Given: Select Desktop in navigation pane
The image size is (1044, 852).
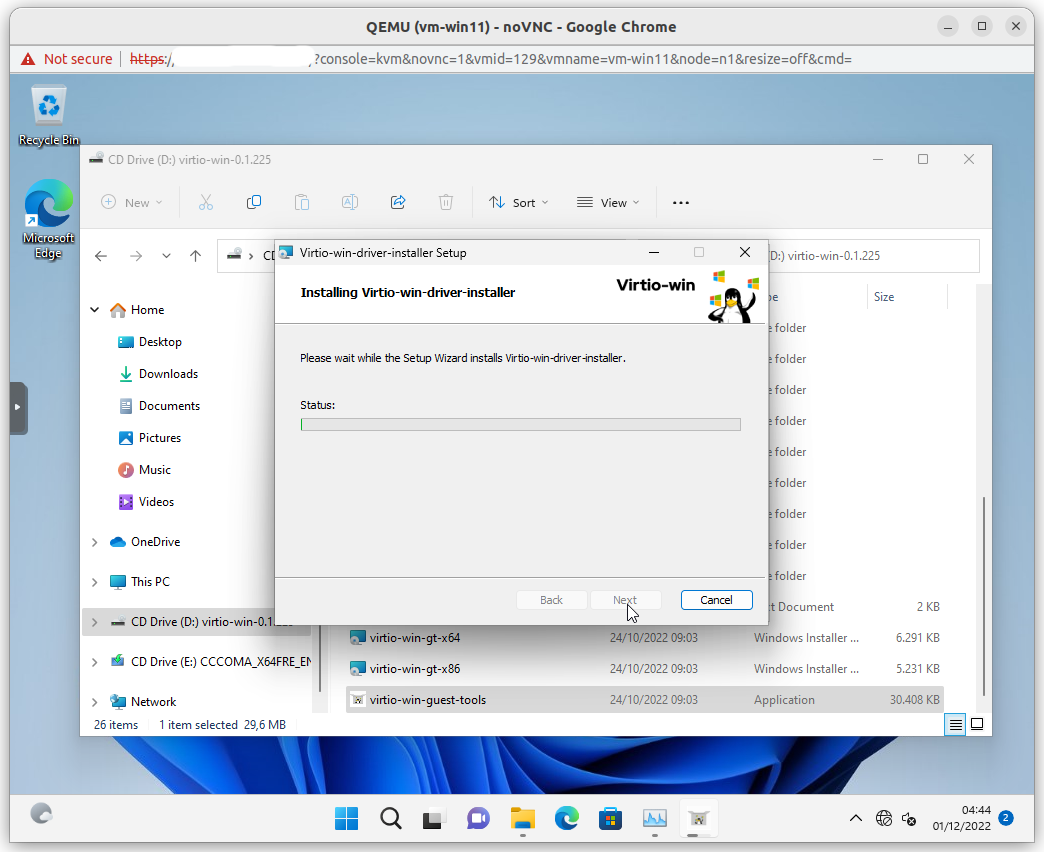Looking at the screenshot, I should pos(150,342).
